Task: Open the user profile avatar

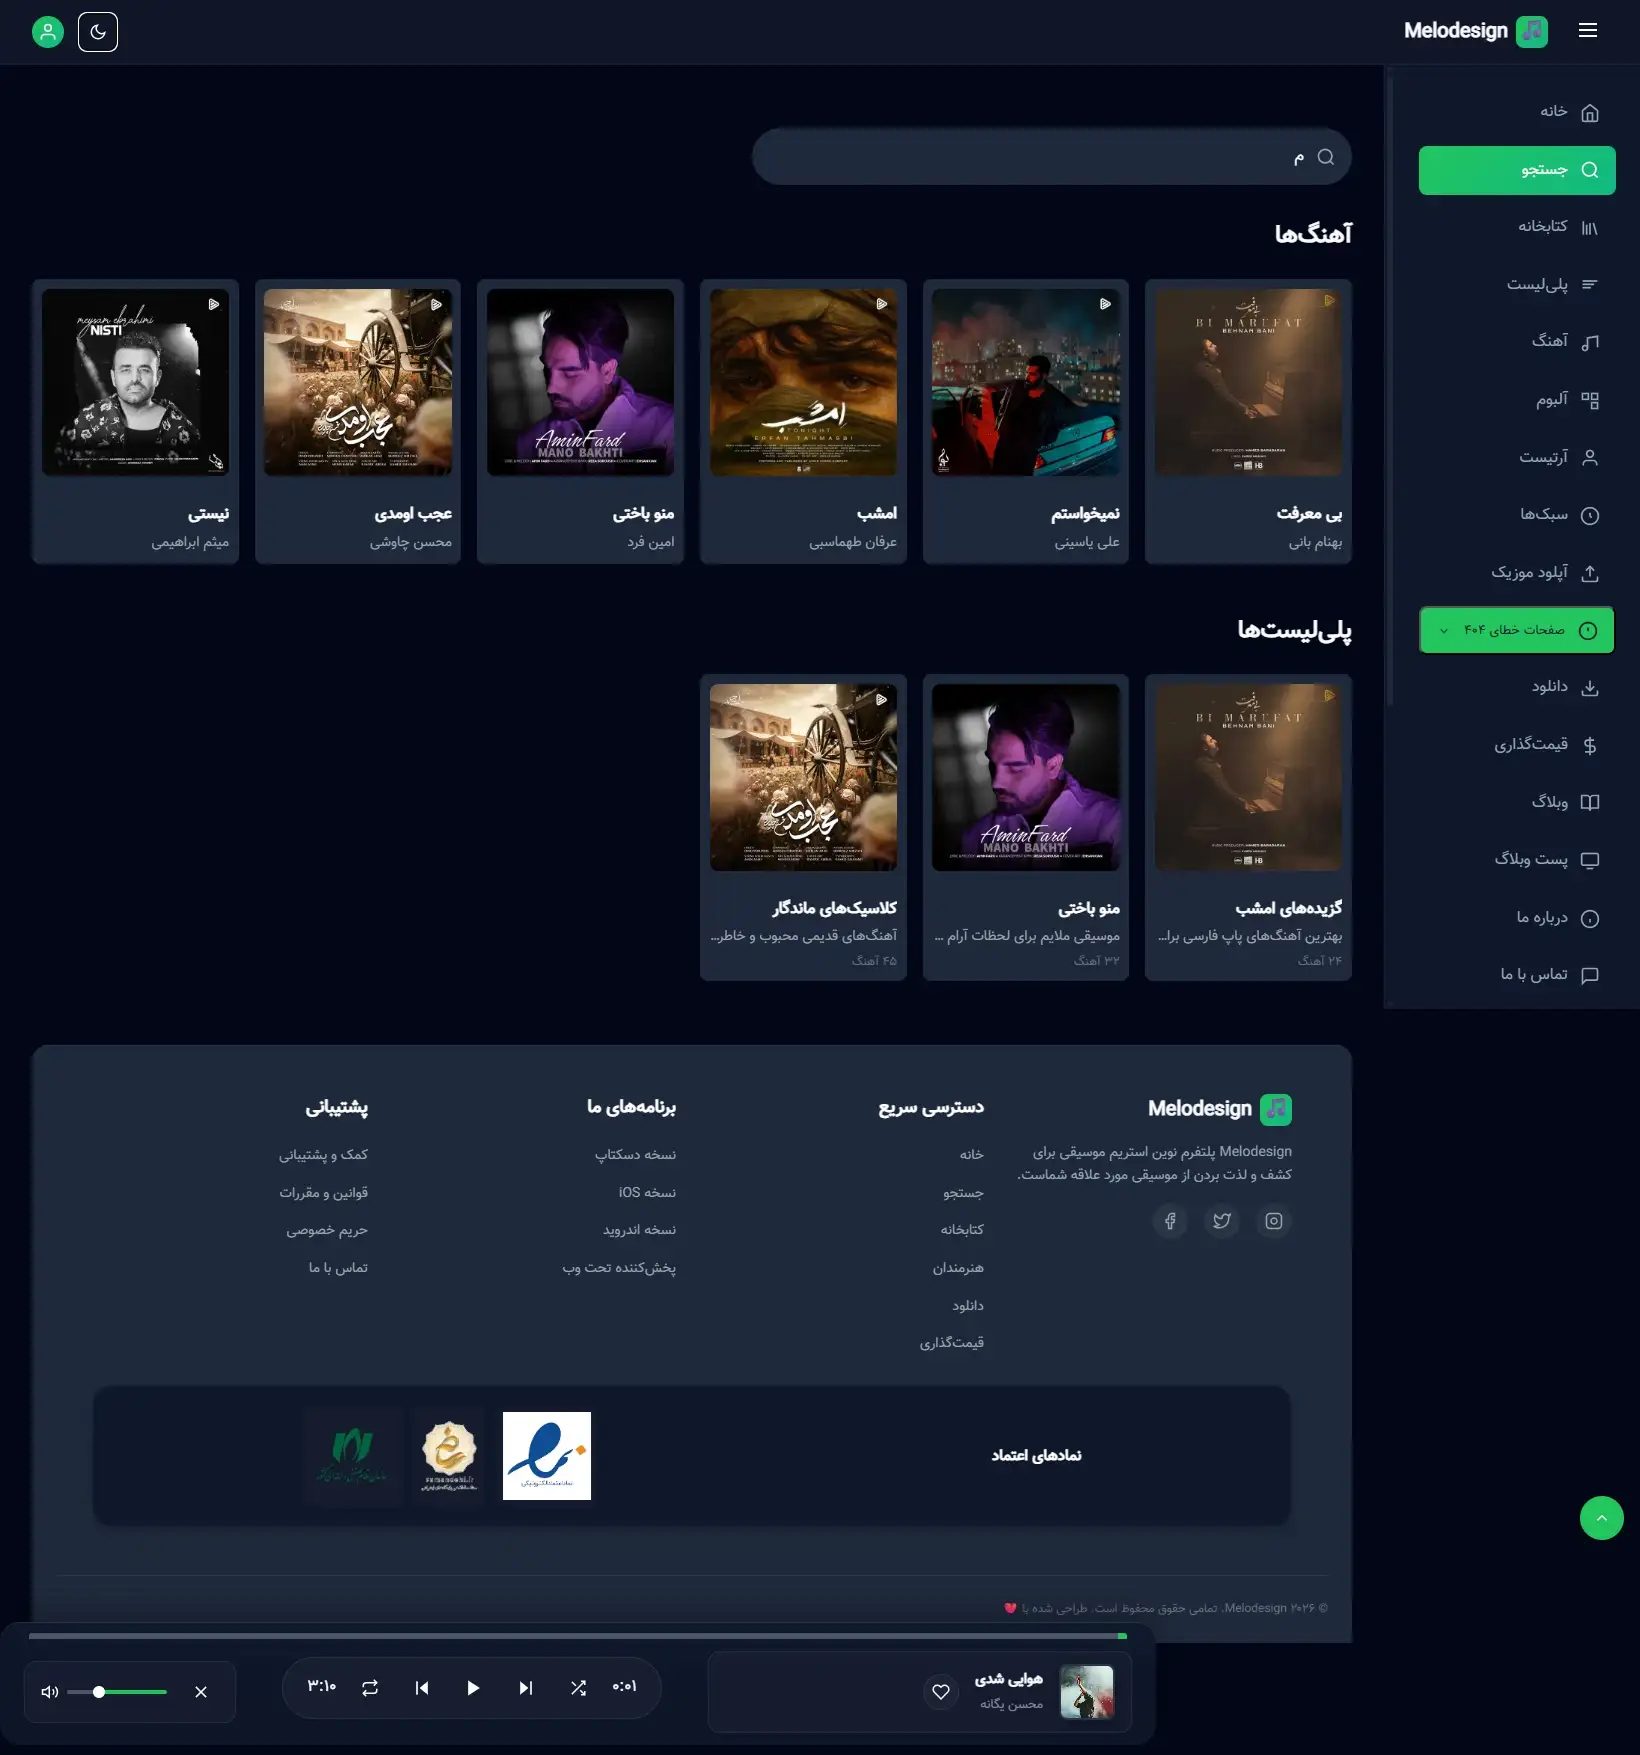Action: [48, 32]
